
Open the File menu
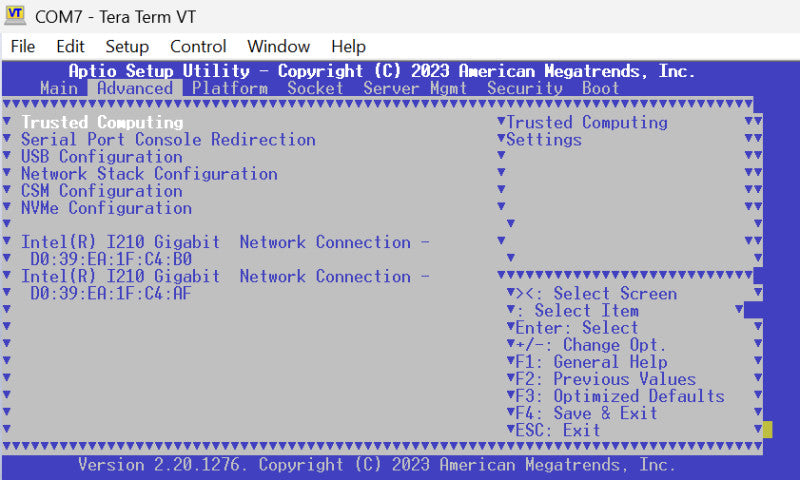point(23,46)
